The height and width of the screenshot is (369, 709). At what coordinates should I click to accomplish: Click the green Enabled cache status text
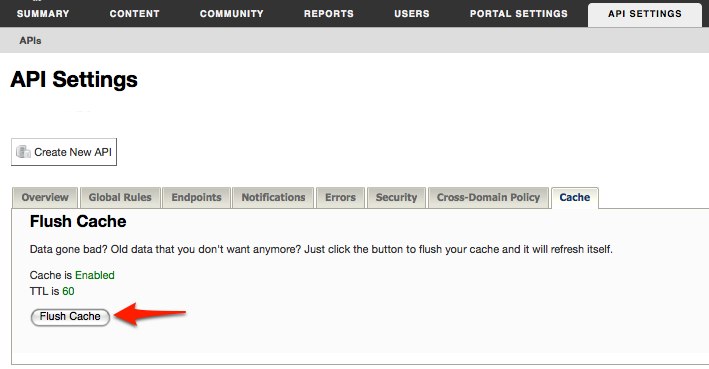pyautogui.click(x=95, y=275)
